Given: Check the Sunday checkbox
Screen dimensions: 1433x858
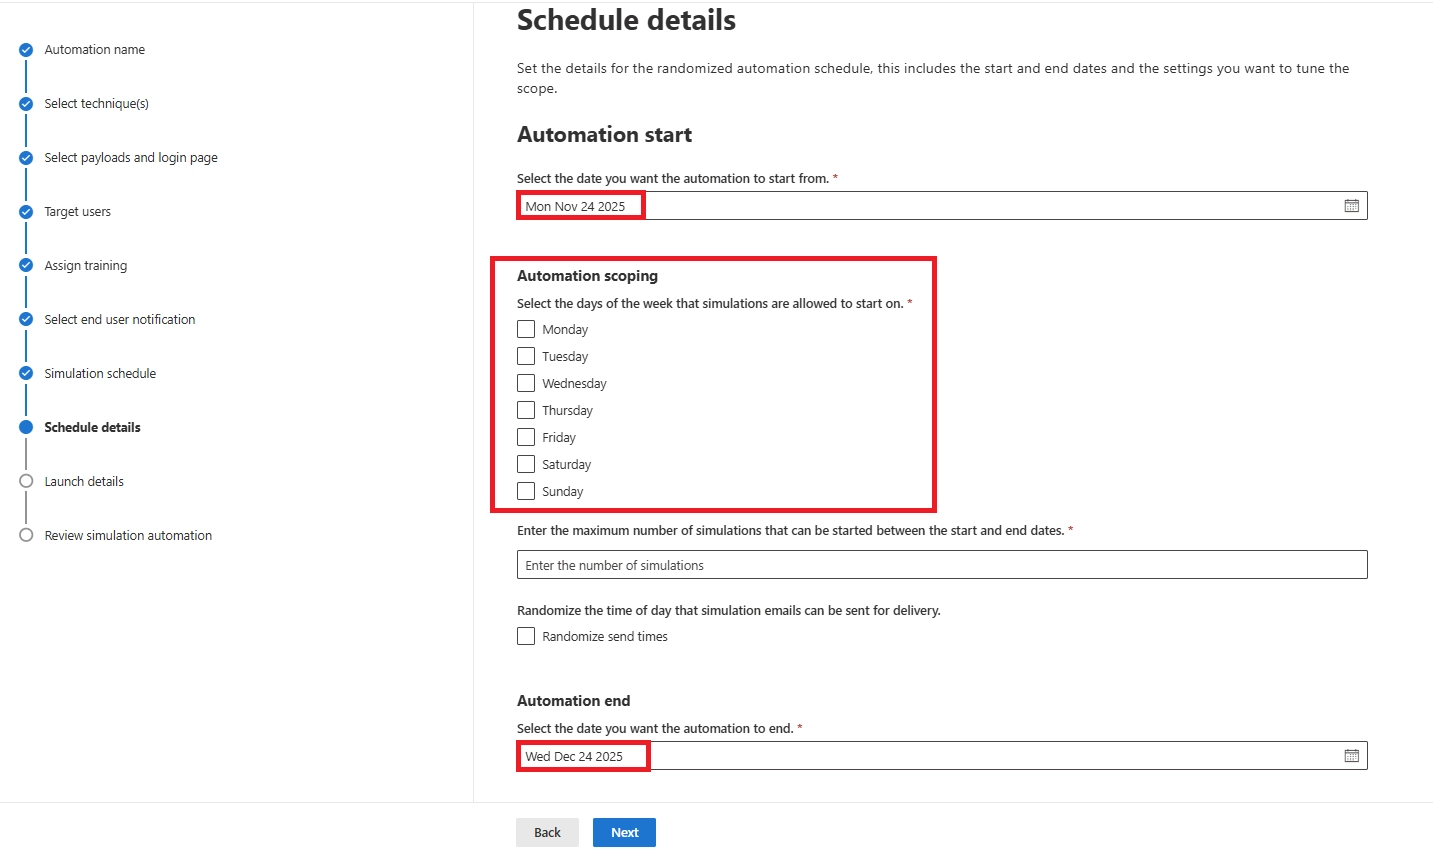Looking at the screenshot, I should point(526,490).
